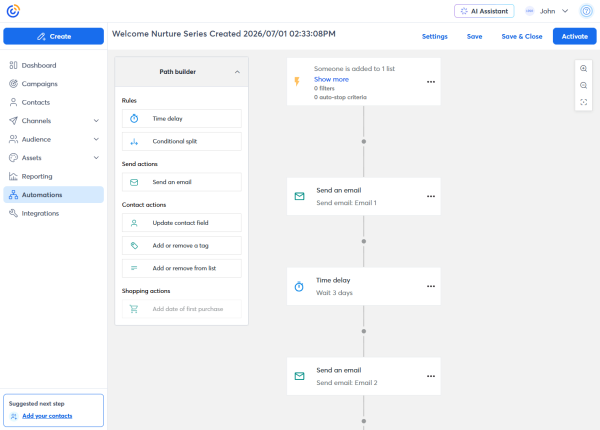Click stopwatch icon in Wait 3 days step

pyautogui.click(x=299, y=286)
